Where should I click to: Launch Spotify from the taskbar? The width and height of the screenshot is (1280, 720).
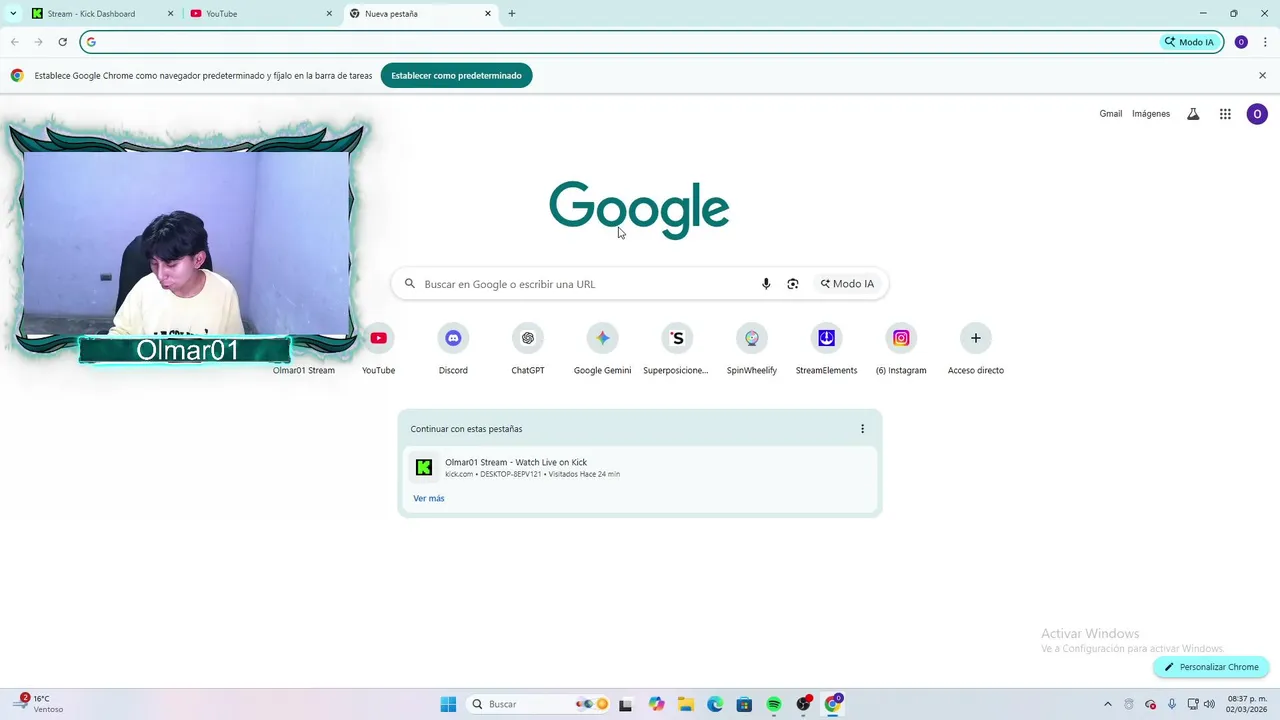click(x=774, y=704)
